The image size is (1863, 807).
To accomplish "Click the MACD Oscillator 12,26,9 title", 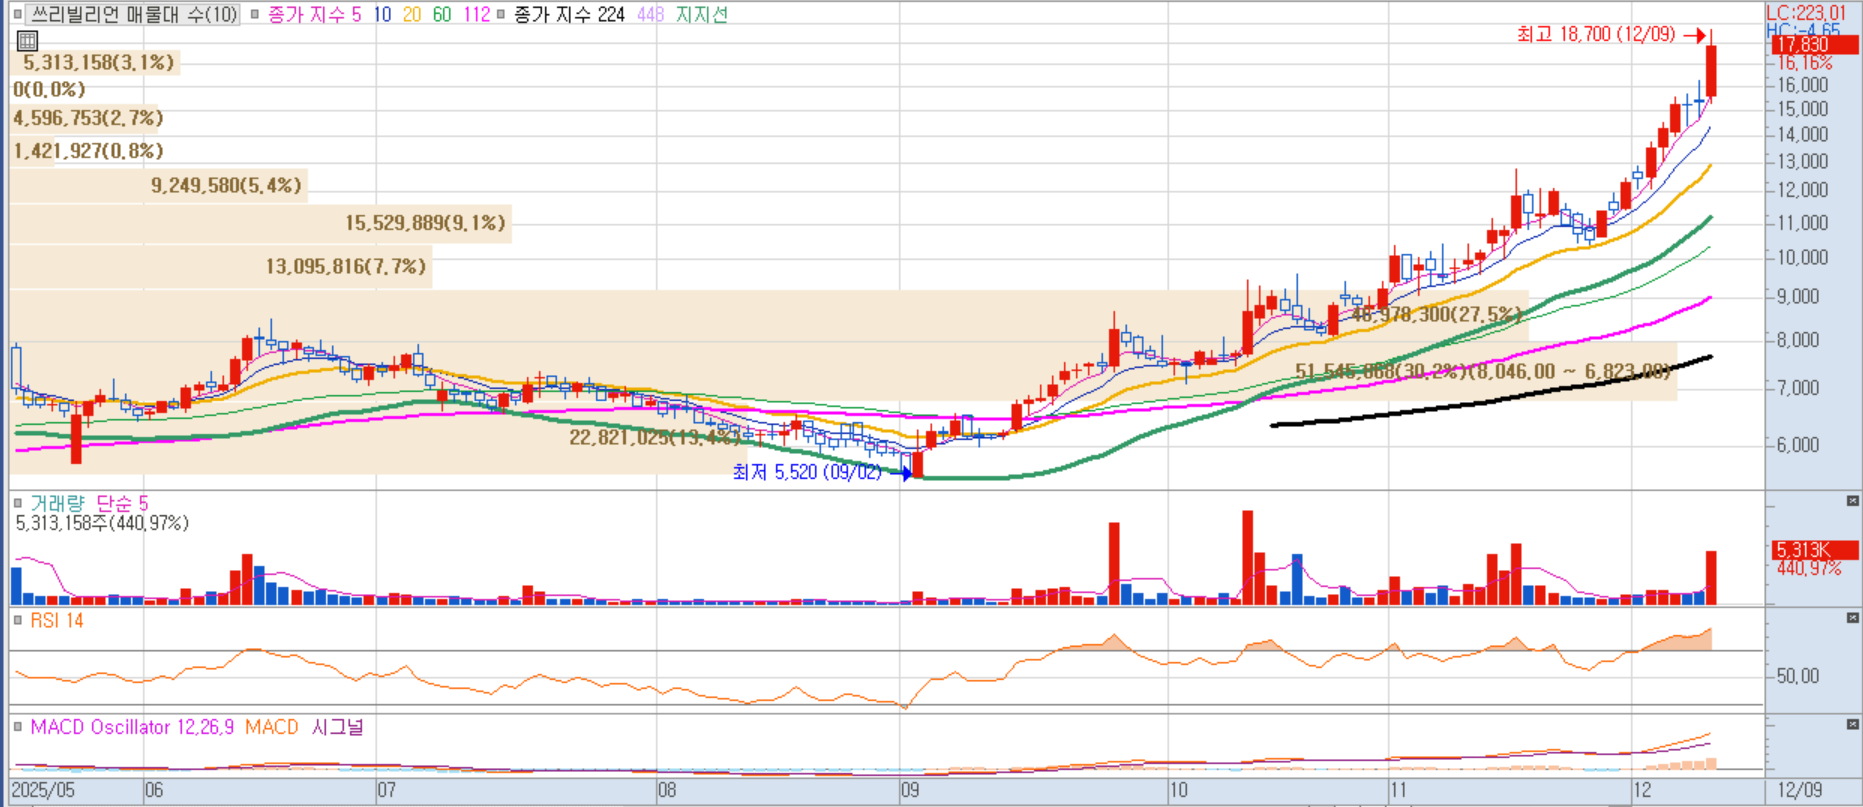I will coord(132,727).
